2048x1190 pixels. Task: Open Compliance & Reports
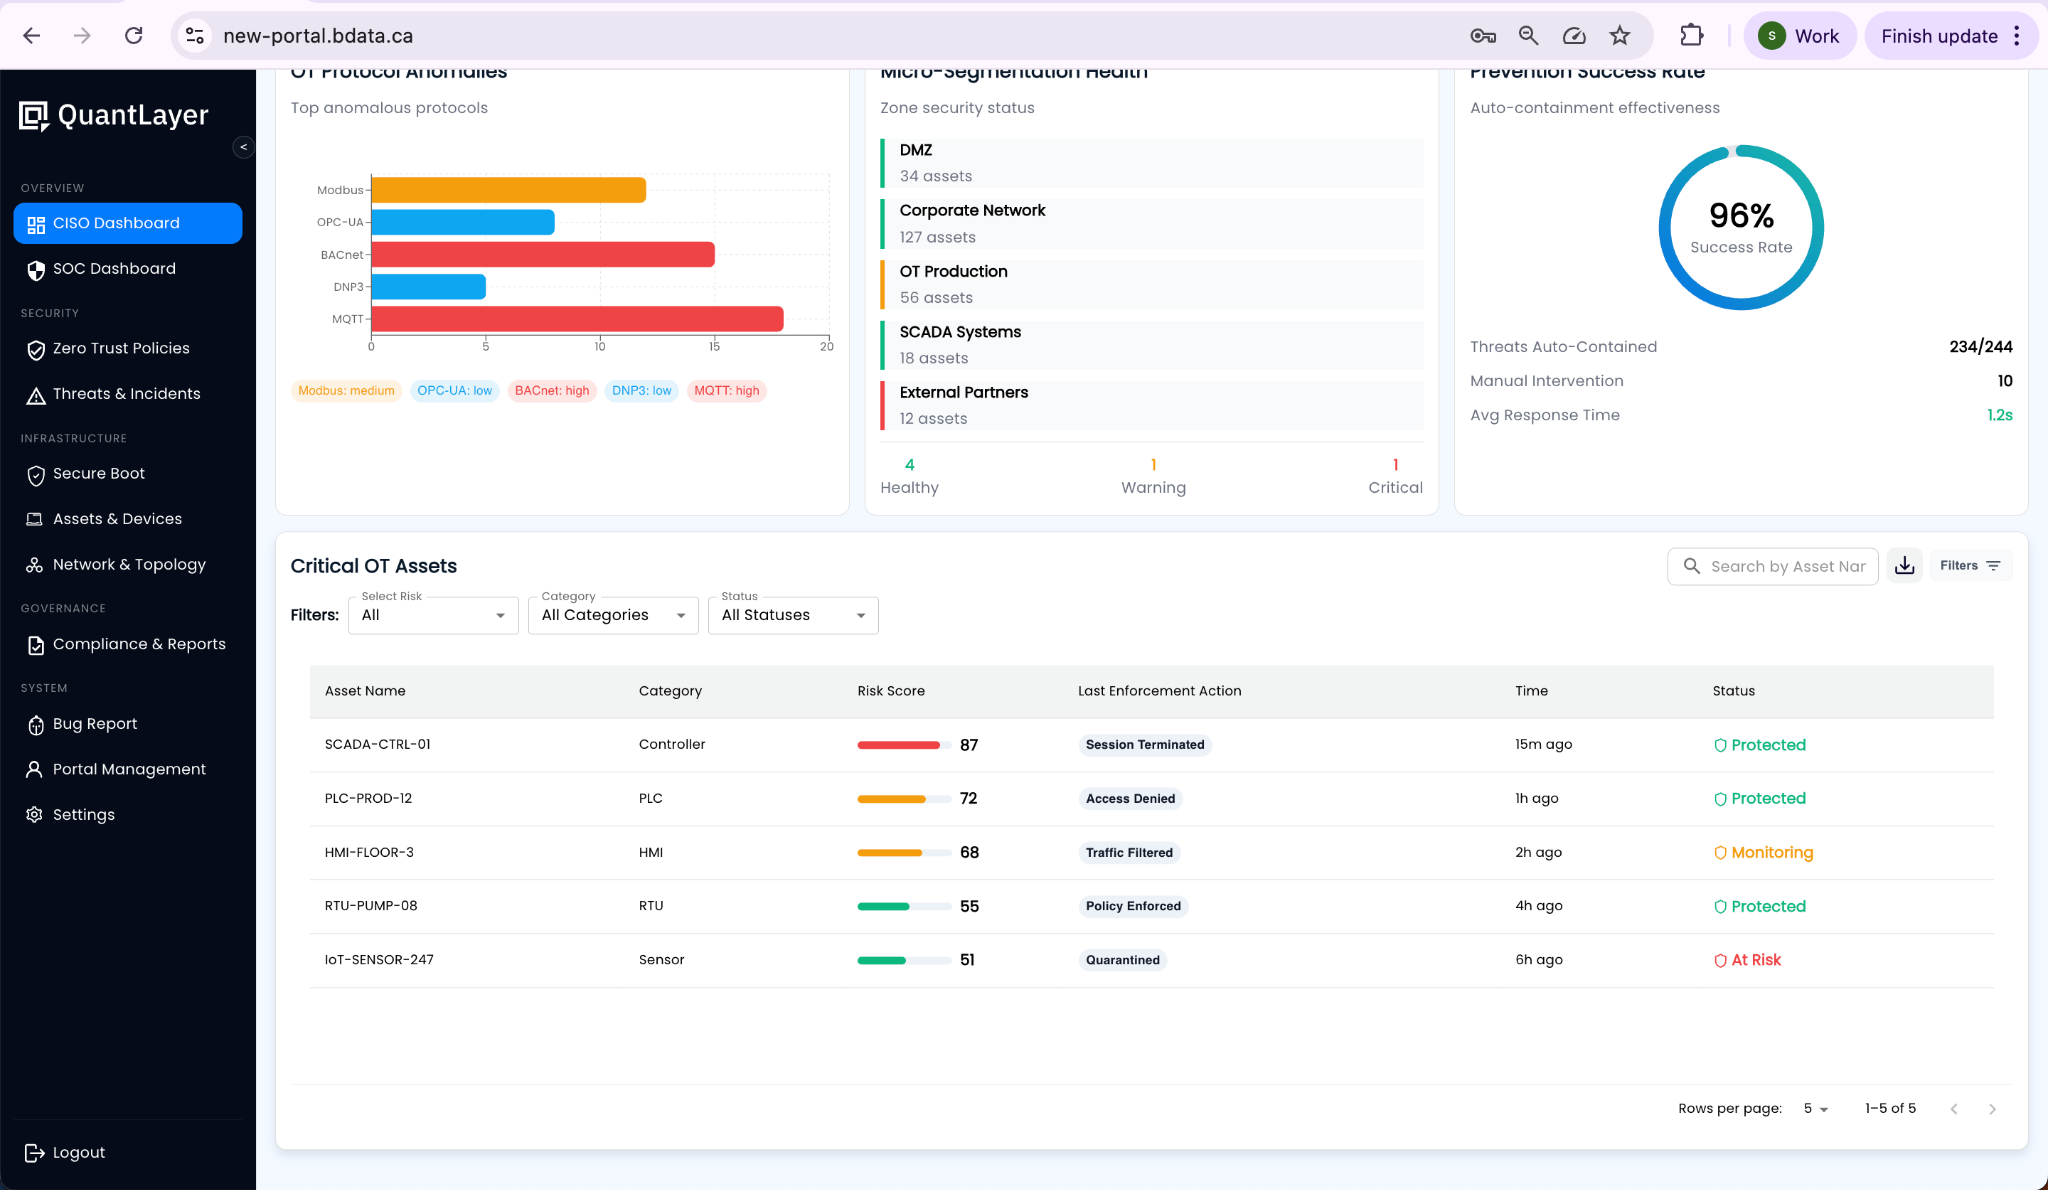(x=139, y=644)
